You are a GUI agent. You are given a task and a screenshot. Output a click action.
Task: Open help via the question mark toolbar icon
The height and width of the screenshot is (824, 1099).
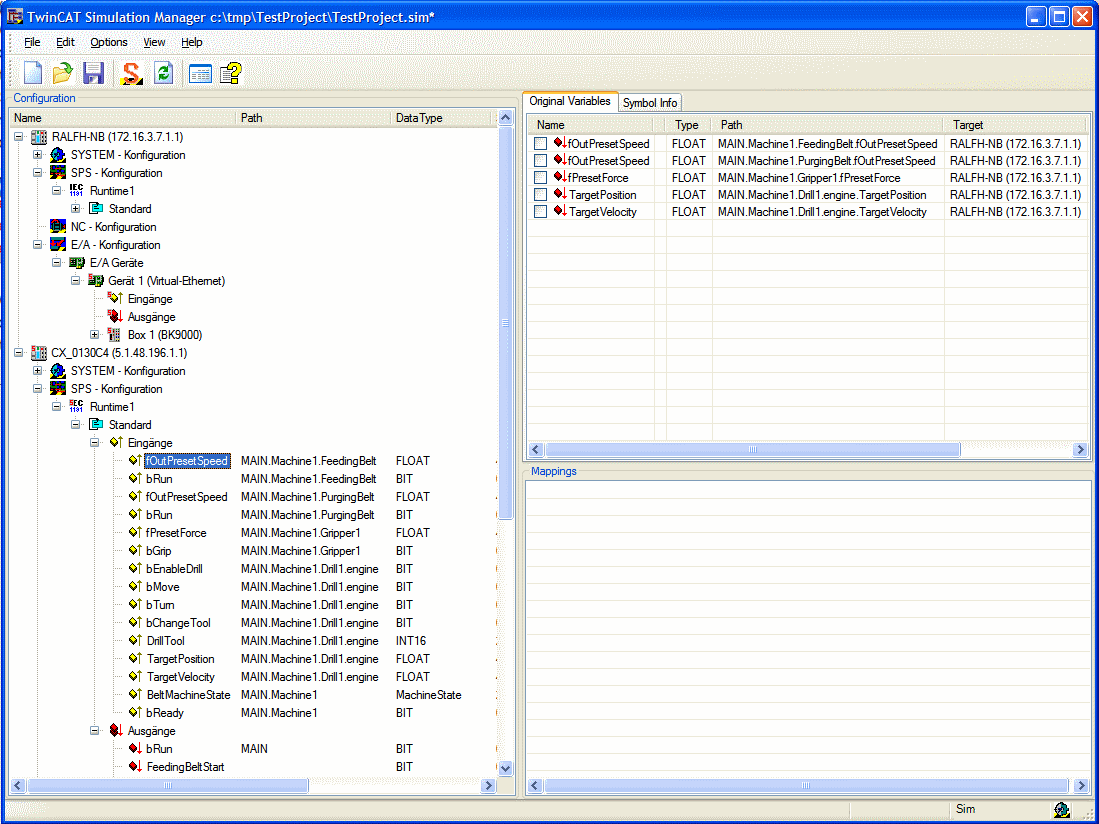231,73
